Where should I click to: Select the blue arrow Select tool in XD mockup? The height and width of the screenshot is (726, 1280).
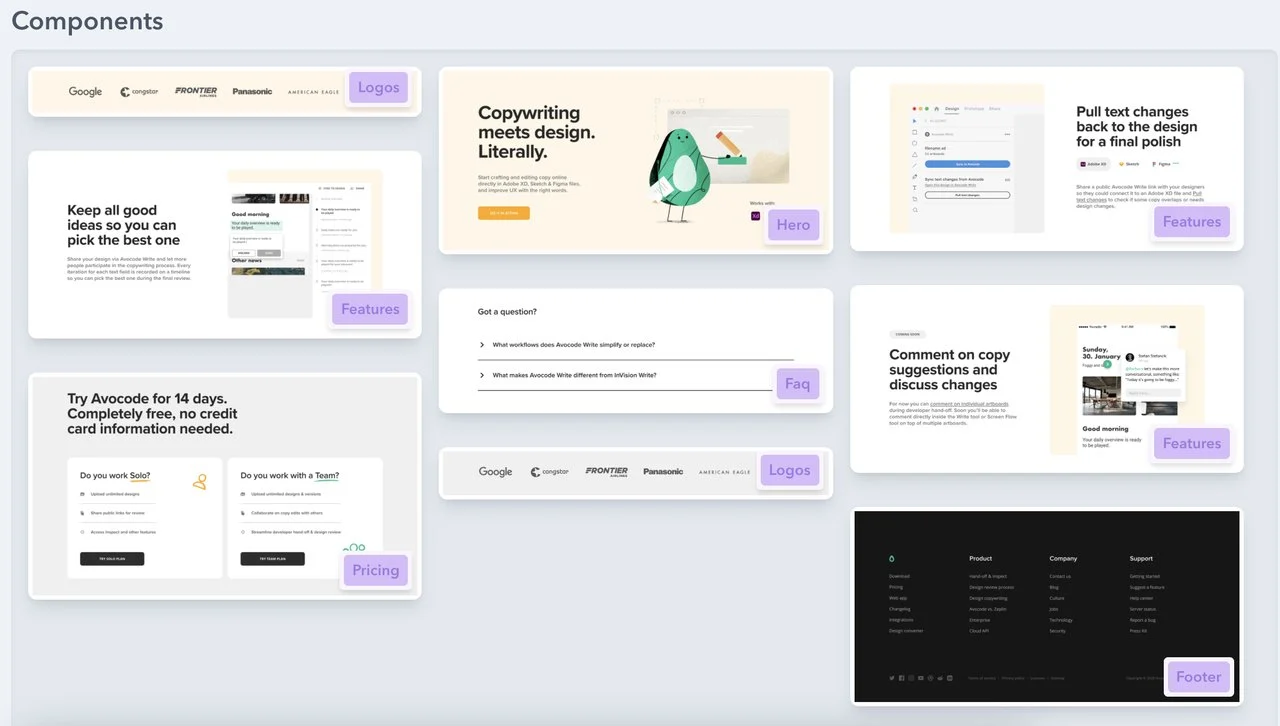914,120
